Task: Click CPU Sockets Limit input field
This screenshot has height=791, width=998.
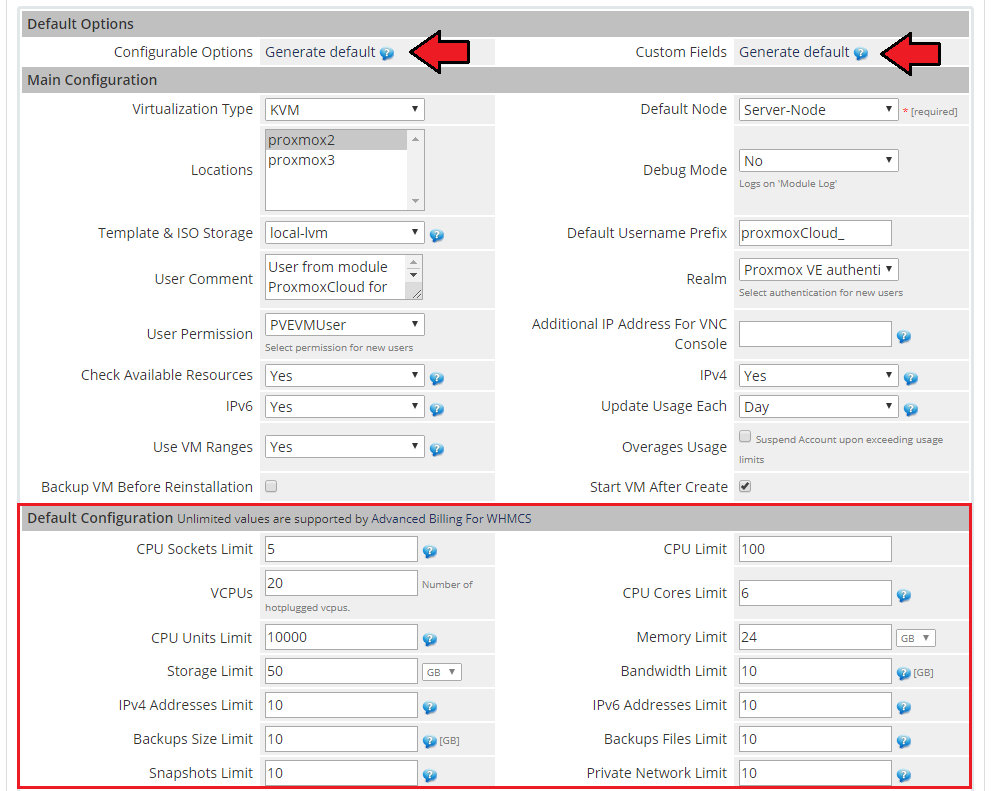Action: point(341,549)
